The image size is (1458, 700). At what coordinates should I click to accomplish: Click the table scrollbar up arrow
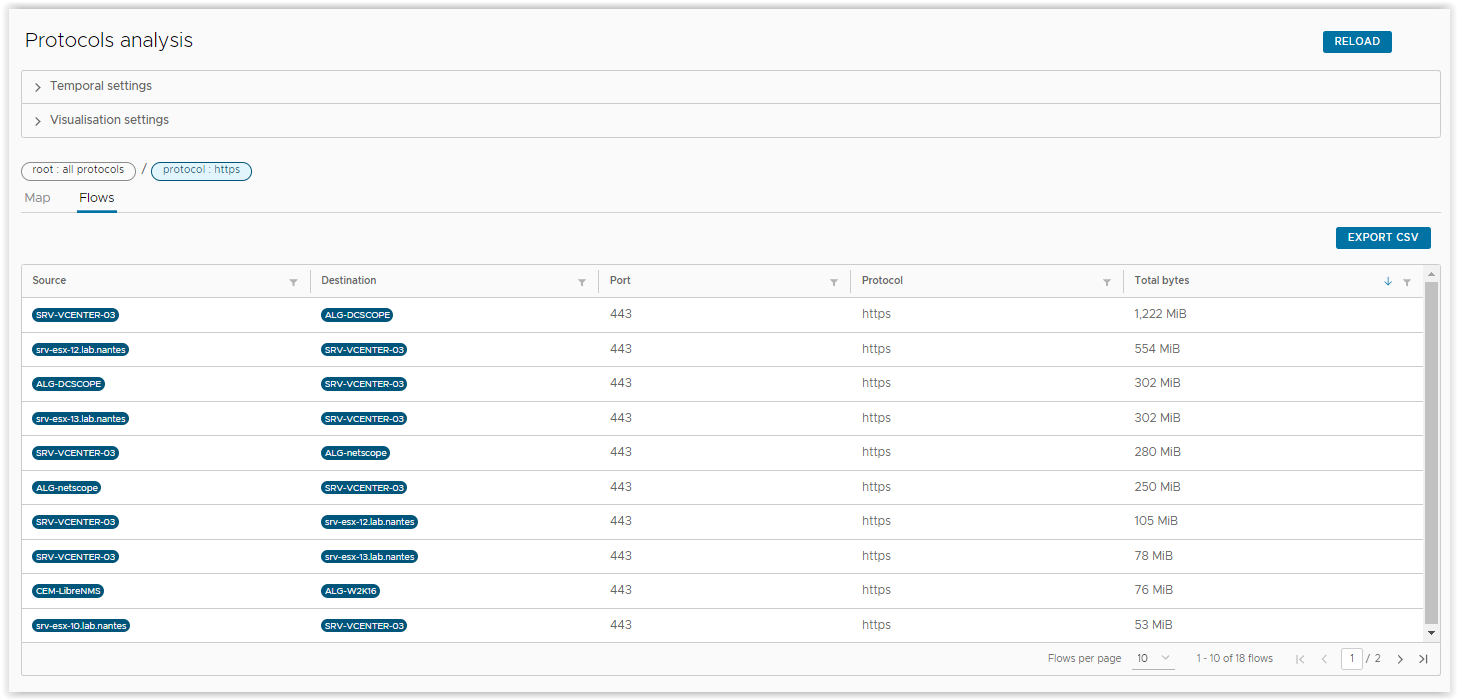[x=1431, y=274]
